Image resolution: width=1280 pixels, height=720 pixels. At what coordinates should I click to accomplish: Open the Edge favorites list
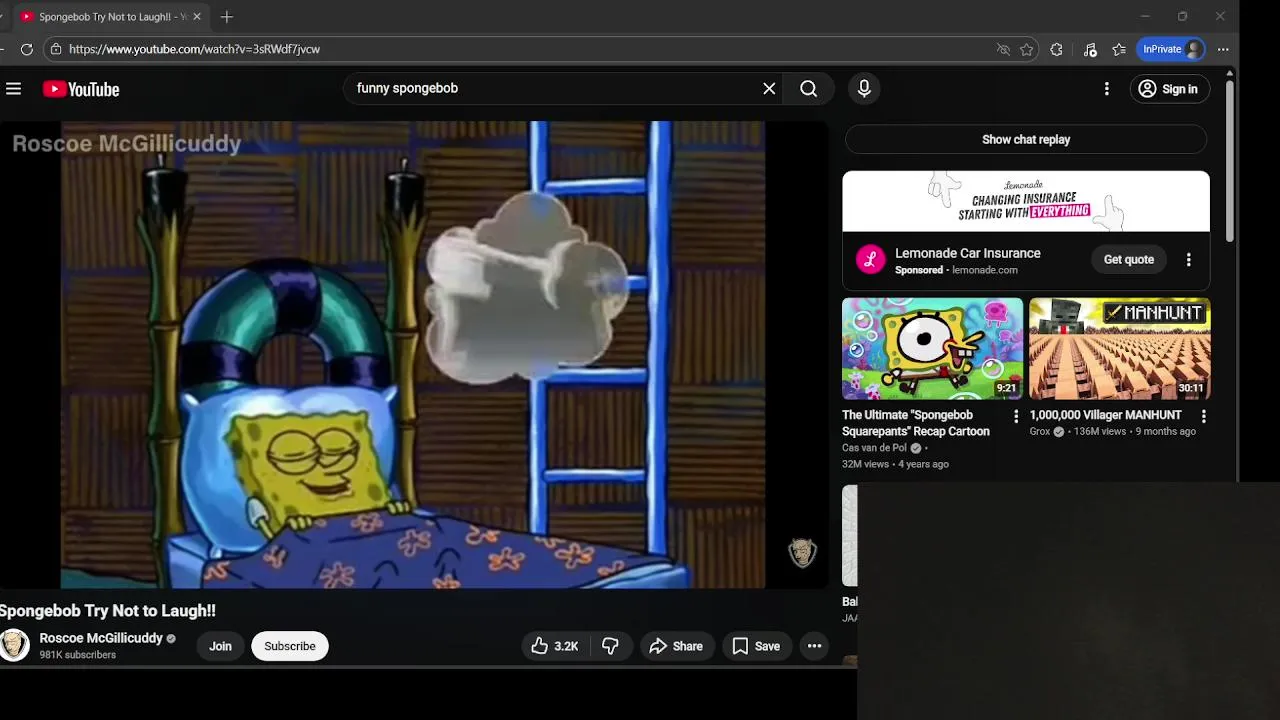(x=1119, y=49)
